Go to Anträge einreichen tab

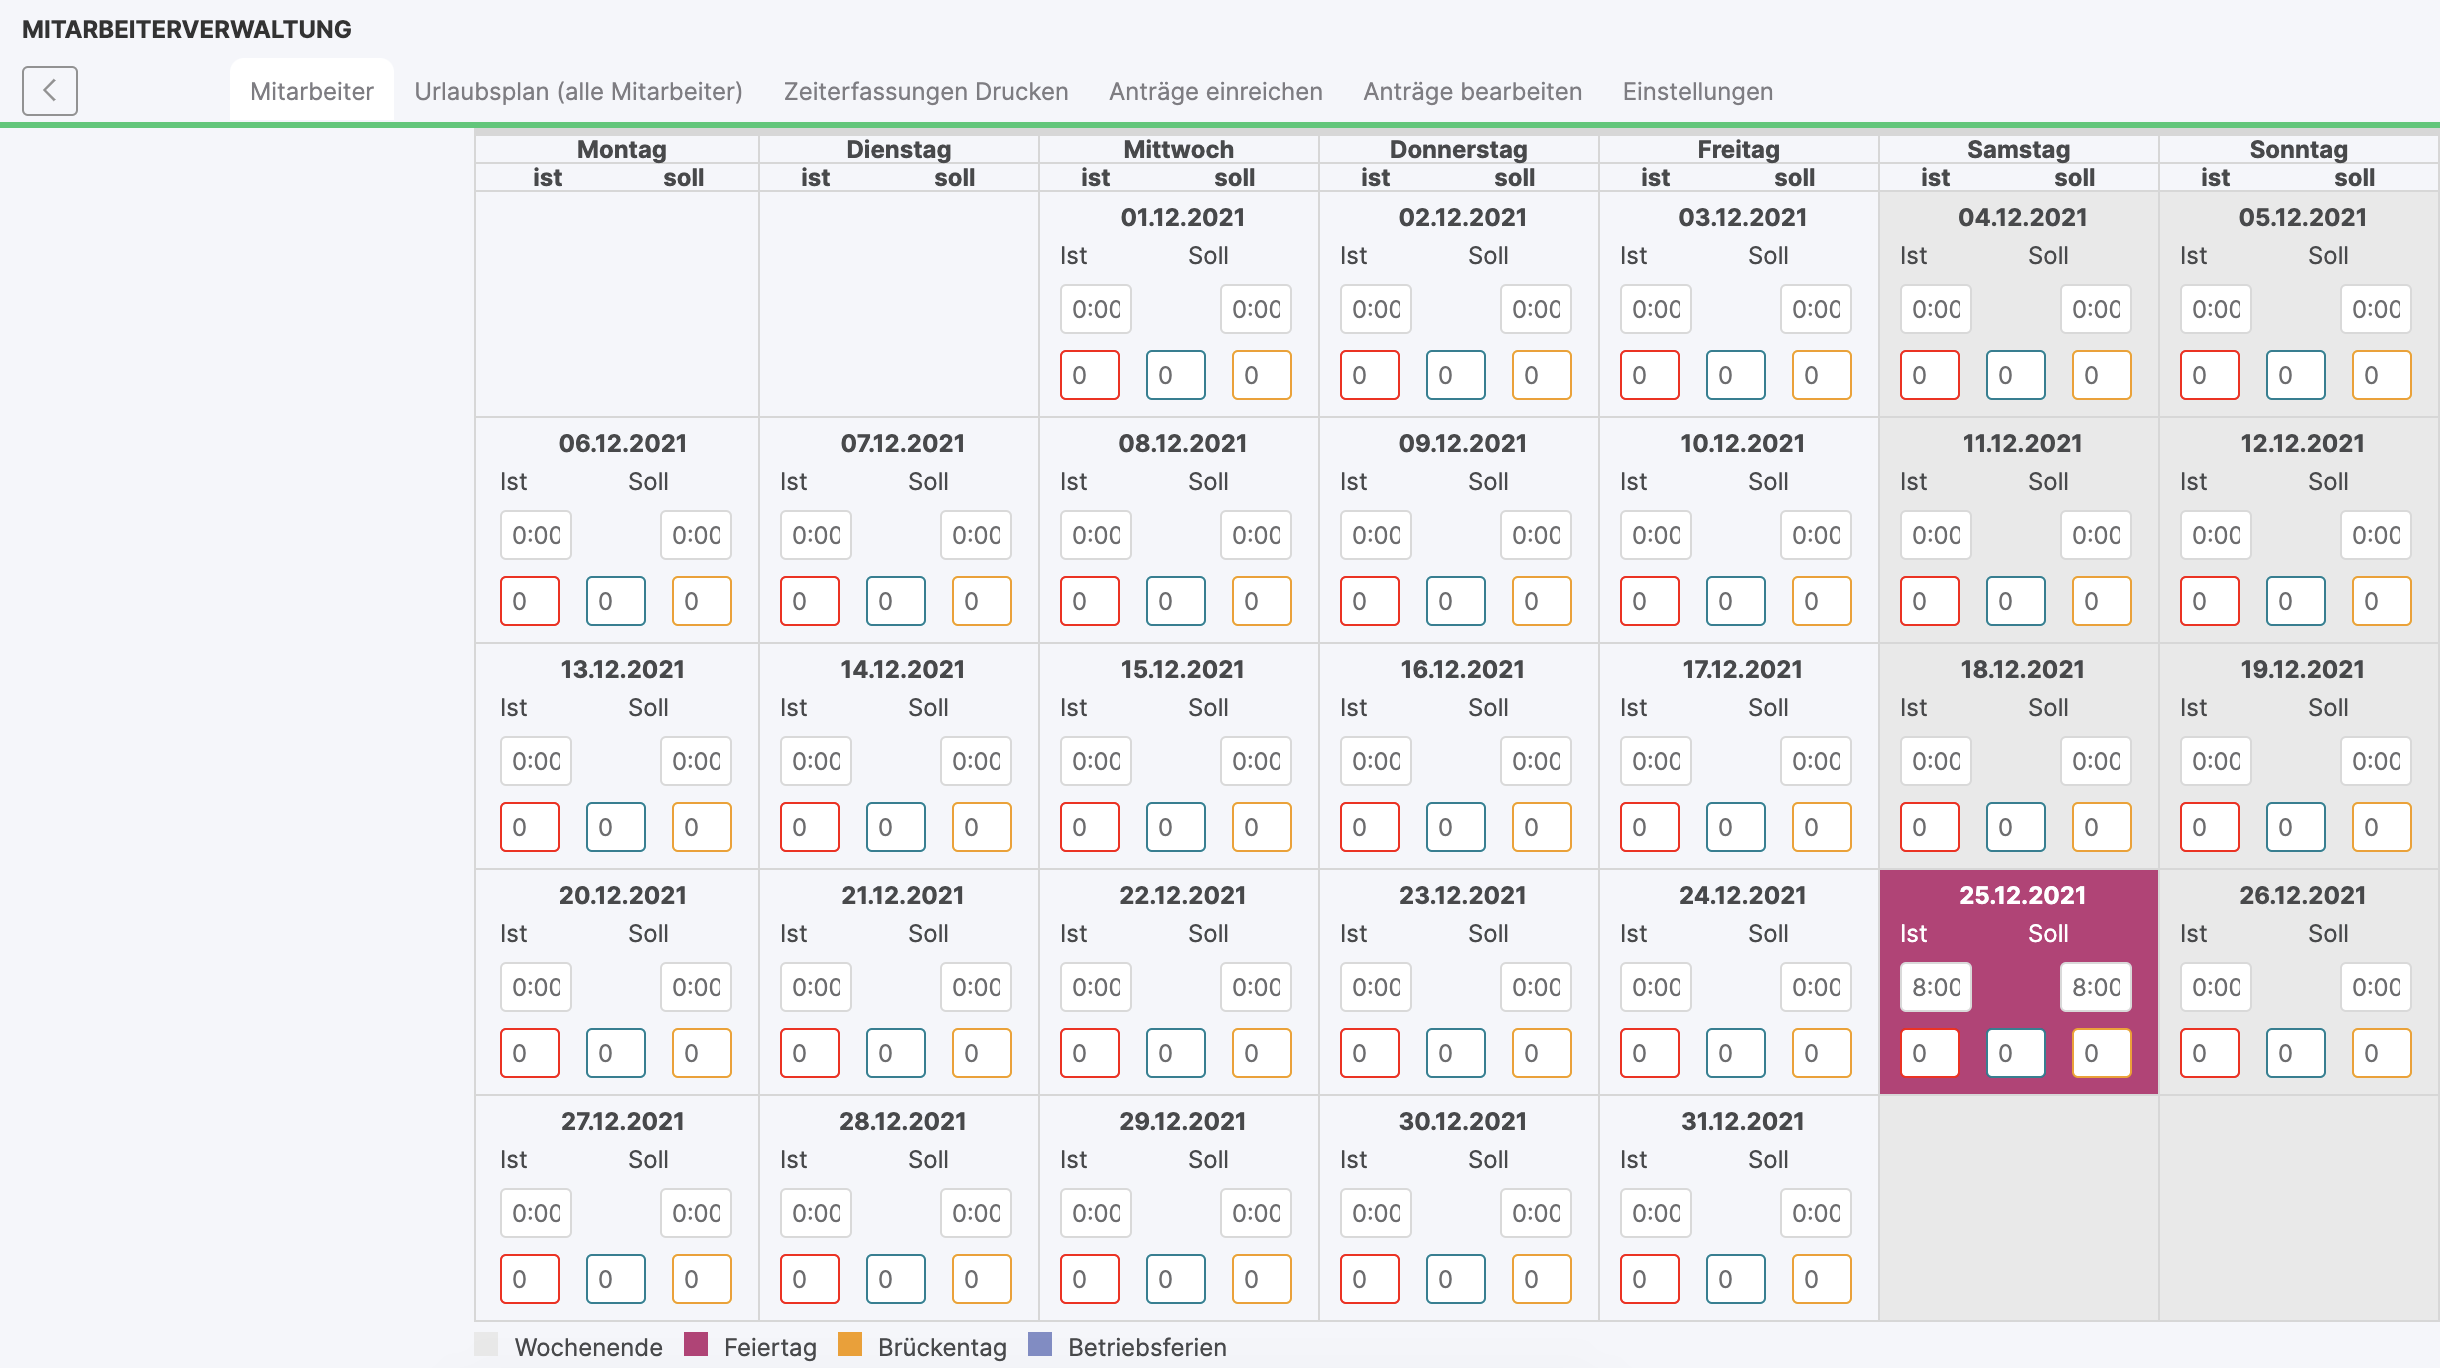pyautogui.click(x=1215, y=91)
